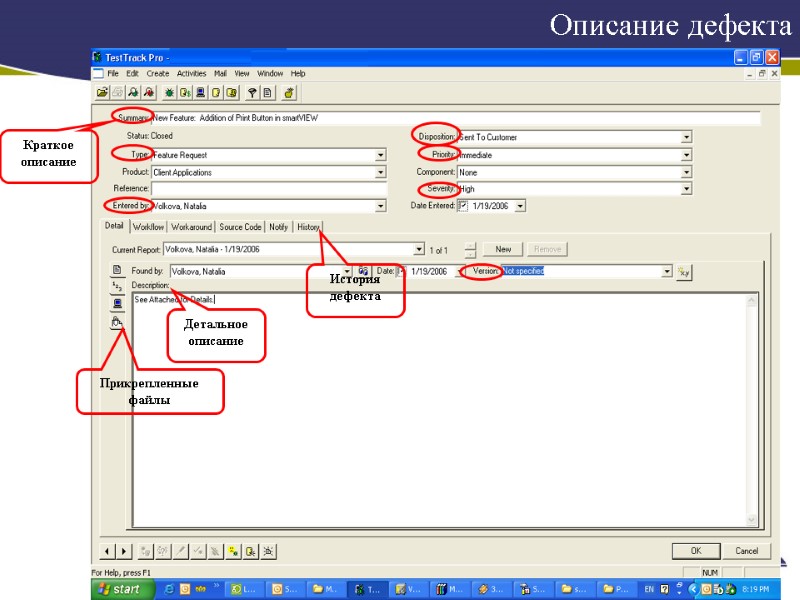
Task: Click the version helper icon right of Version field
Action: point(684,272)
